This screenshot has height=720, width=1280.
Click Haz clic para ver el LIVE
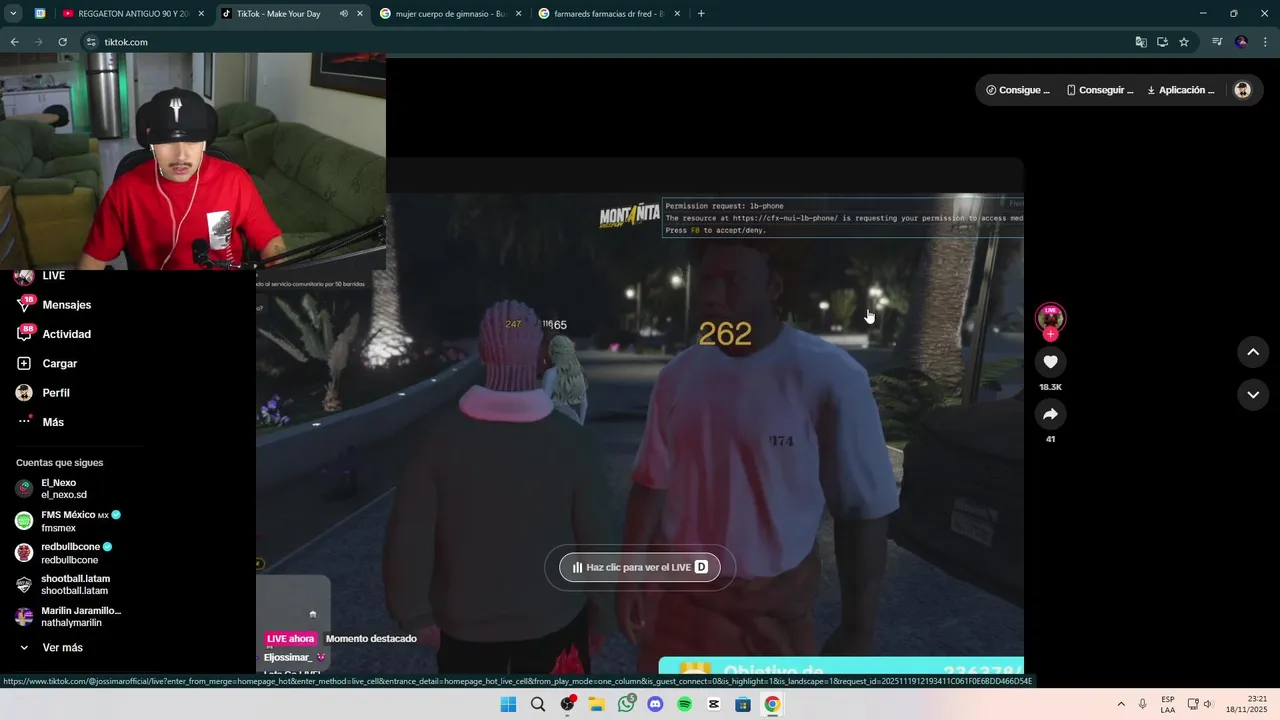click(x=640, y=567)
